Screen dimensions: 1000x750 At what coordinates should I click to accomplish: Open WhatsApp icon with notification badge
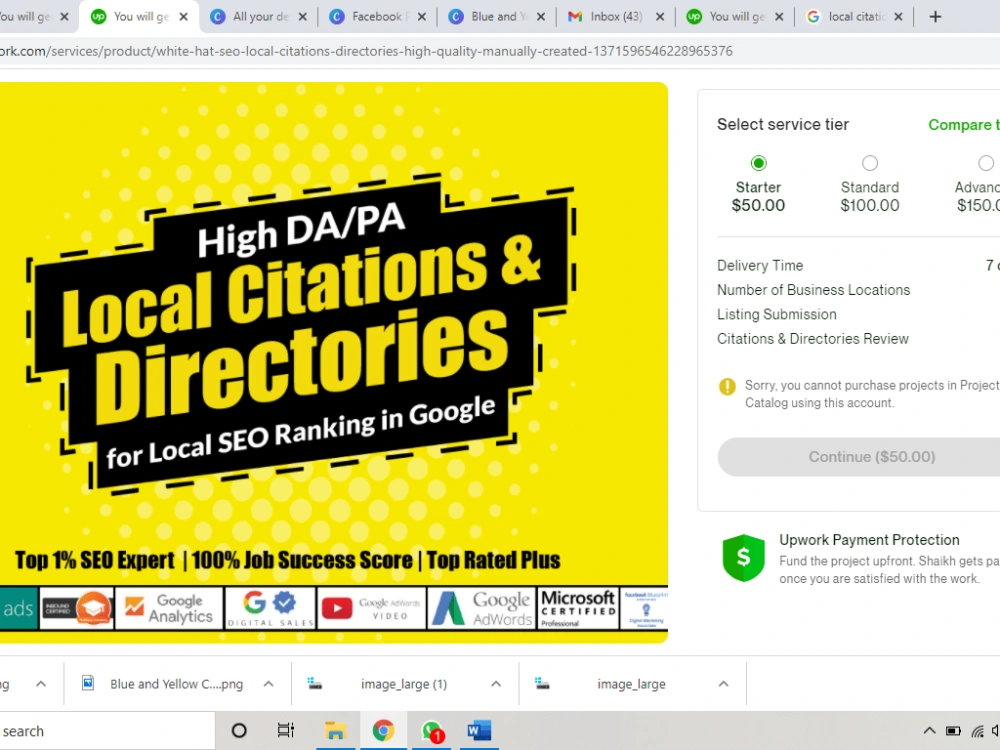pos(432,732)
